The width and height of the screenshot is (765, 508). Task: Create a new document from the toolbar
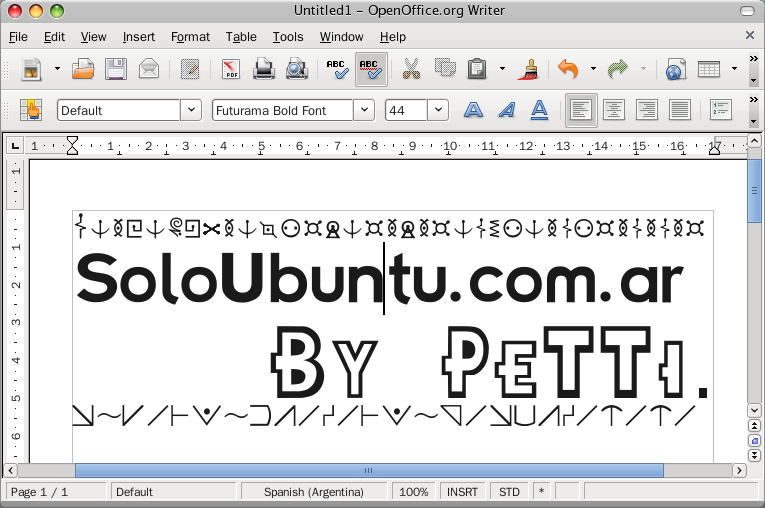tap(32, 69)
